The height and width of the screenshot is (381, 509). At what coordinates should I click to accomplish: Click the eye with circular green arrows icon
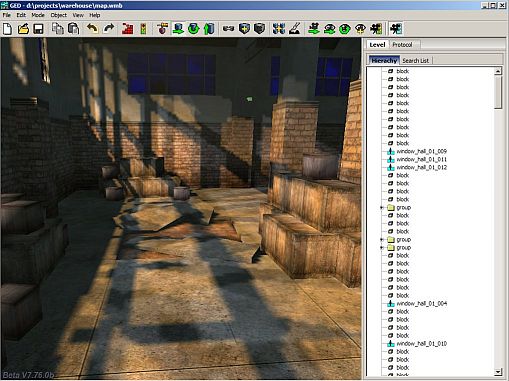coord(345,29)
